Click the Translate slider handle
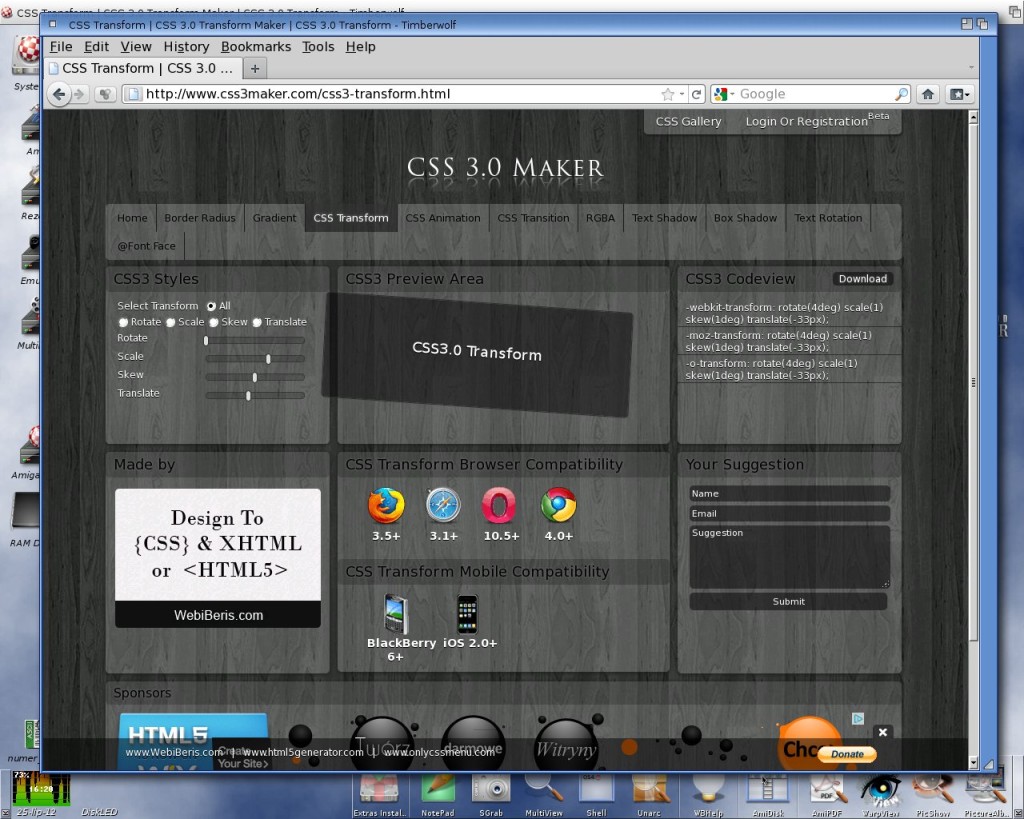Viewport: 1024px width, 819px height. (248, 395)
